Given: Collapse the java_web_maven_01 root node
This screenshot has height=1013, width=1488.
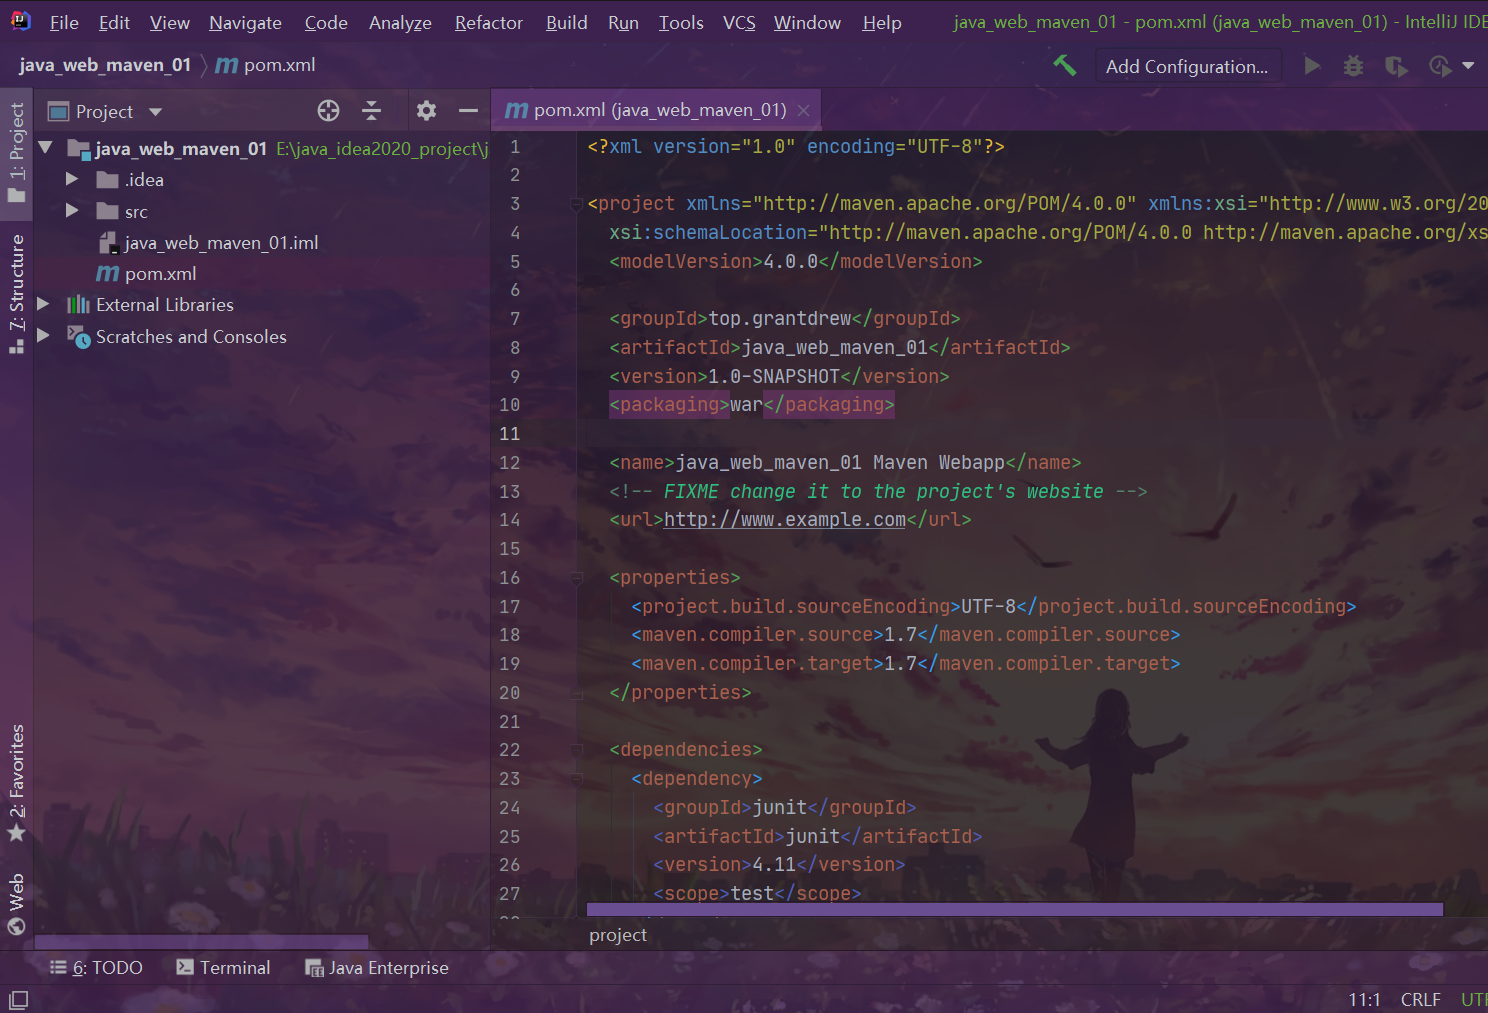Looking at the screenshot, I should pos(45,148).
